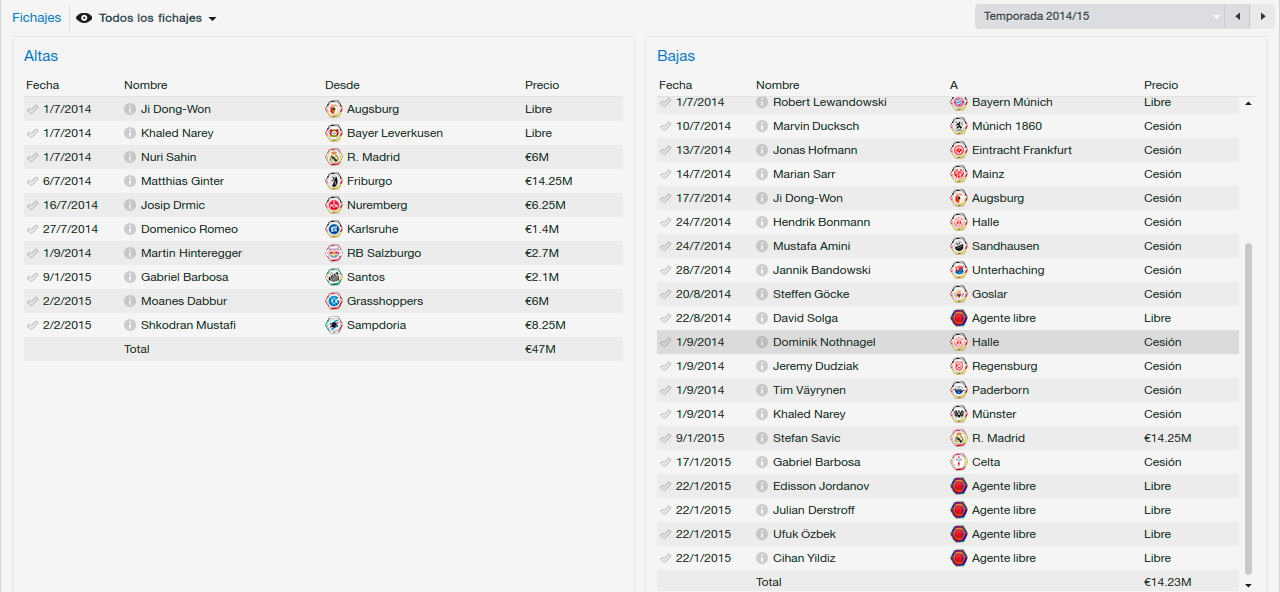Viewport: 1280px width, 592px height.
Task: Click the Agente libre badge for David Solga
Action: pos(959,318)
